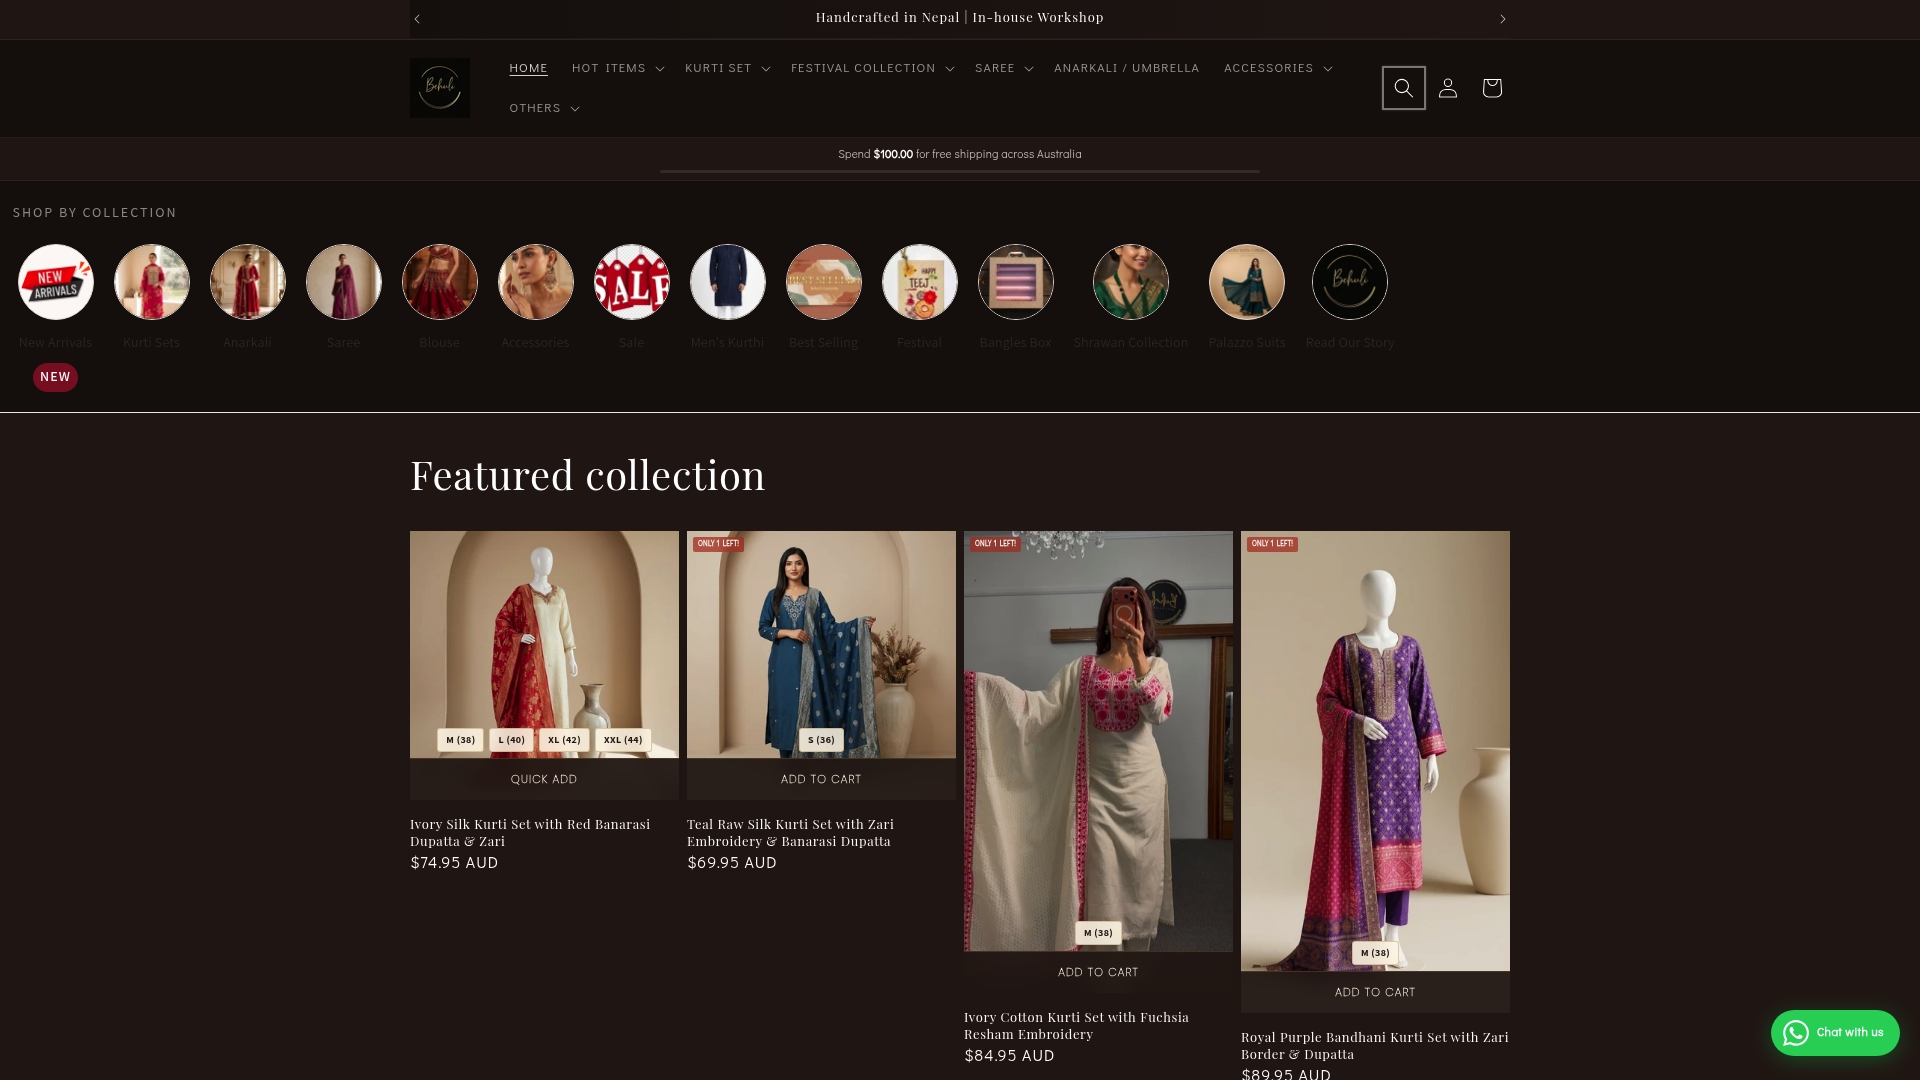Open Anarkali collection circle
Image resolution: width=1920 pixels, height=1080 pixels.
[x=248, y=282]
